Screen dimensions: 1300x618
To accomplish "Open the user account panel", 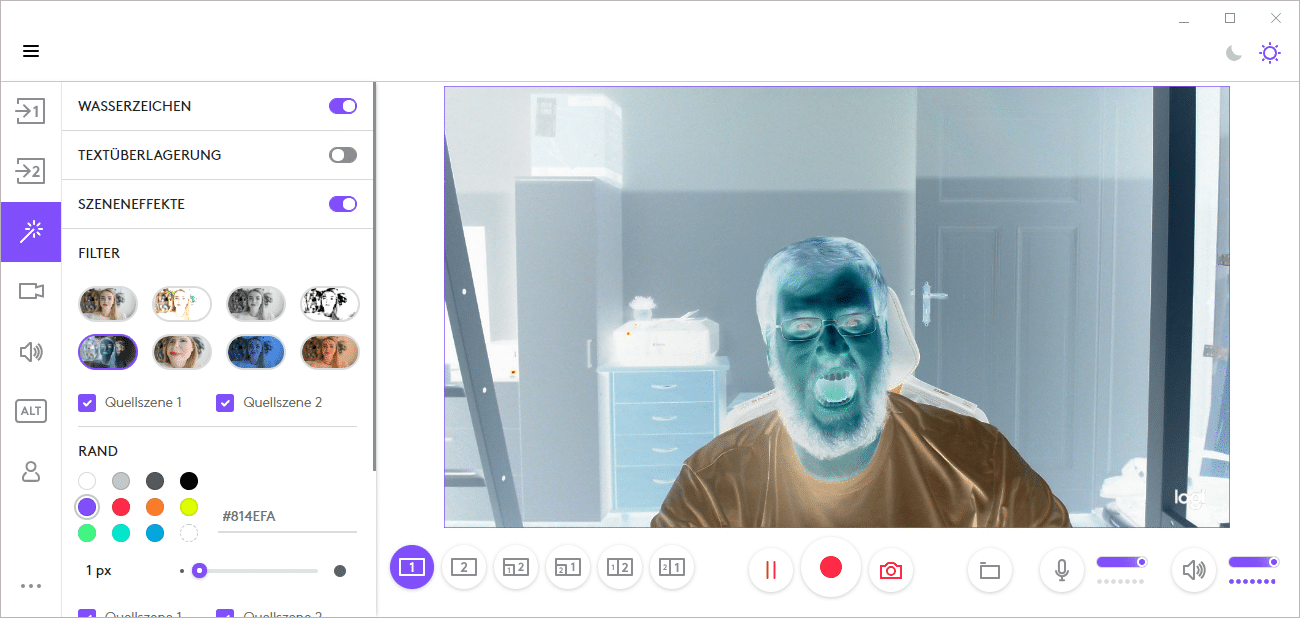I will [x=31, y=471].
